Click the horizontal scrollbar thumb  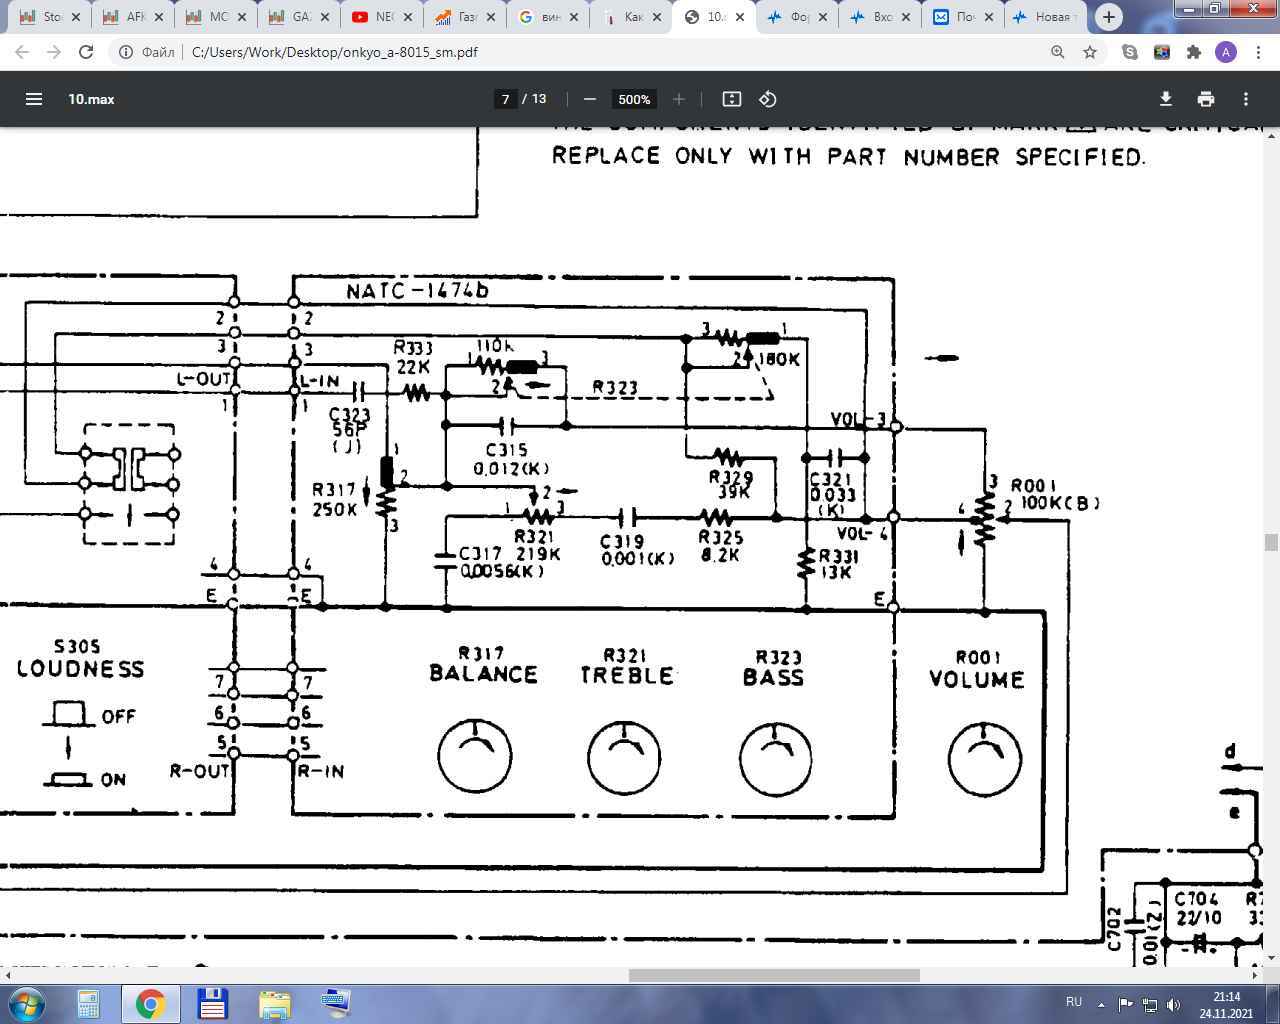[774, 975]
